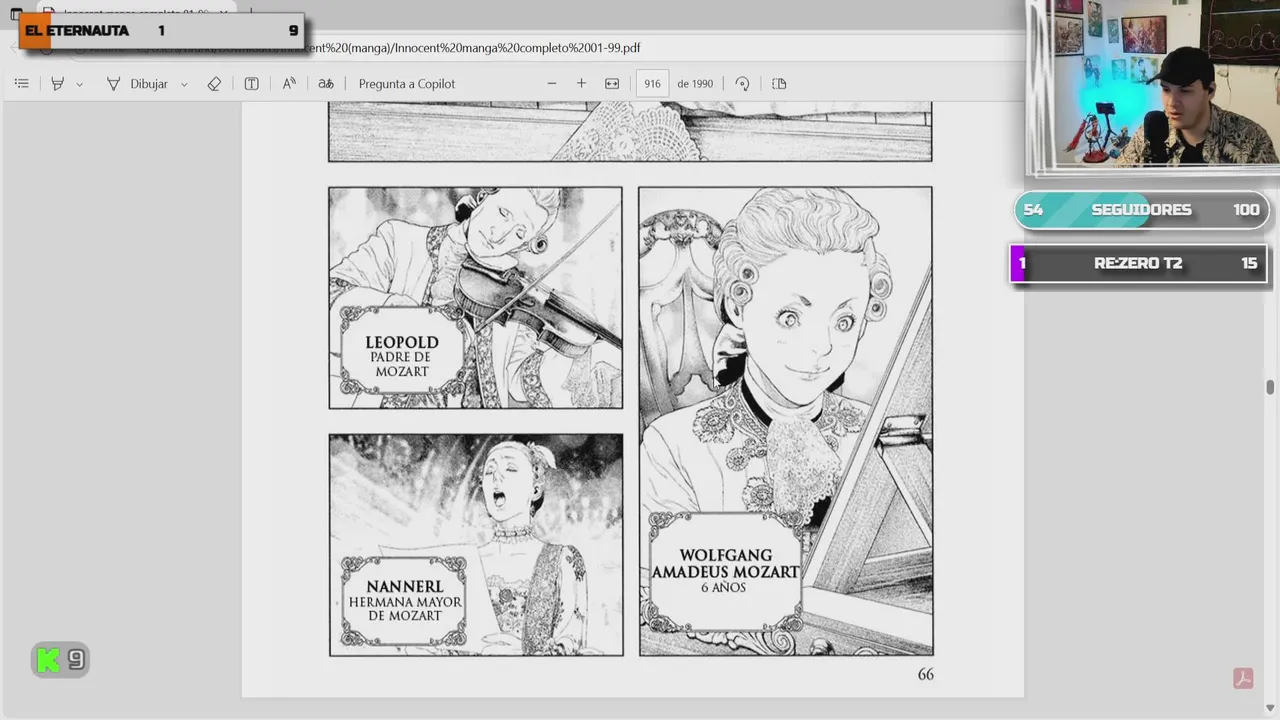Start read aloud feature
This screenshot has height=720, width=1280.
(x=289, y=84)
